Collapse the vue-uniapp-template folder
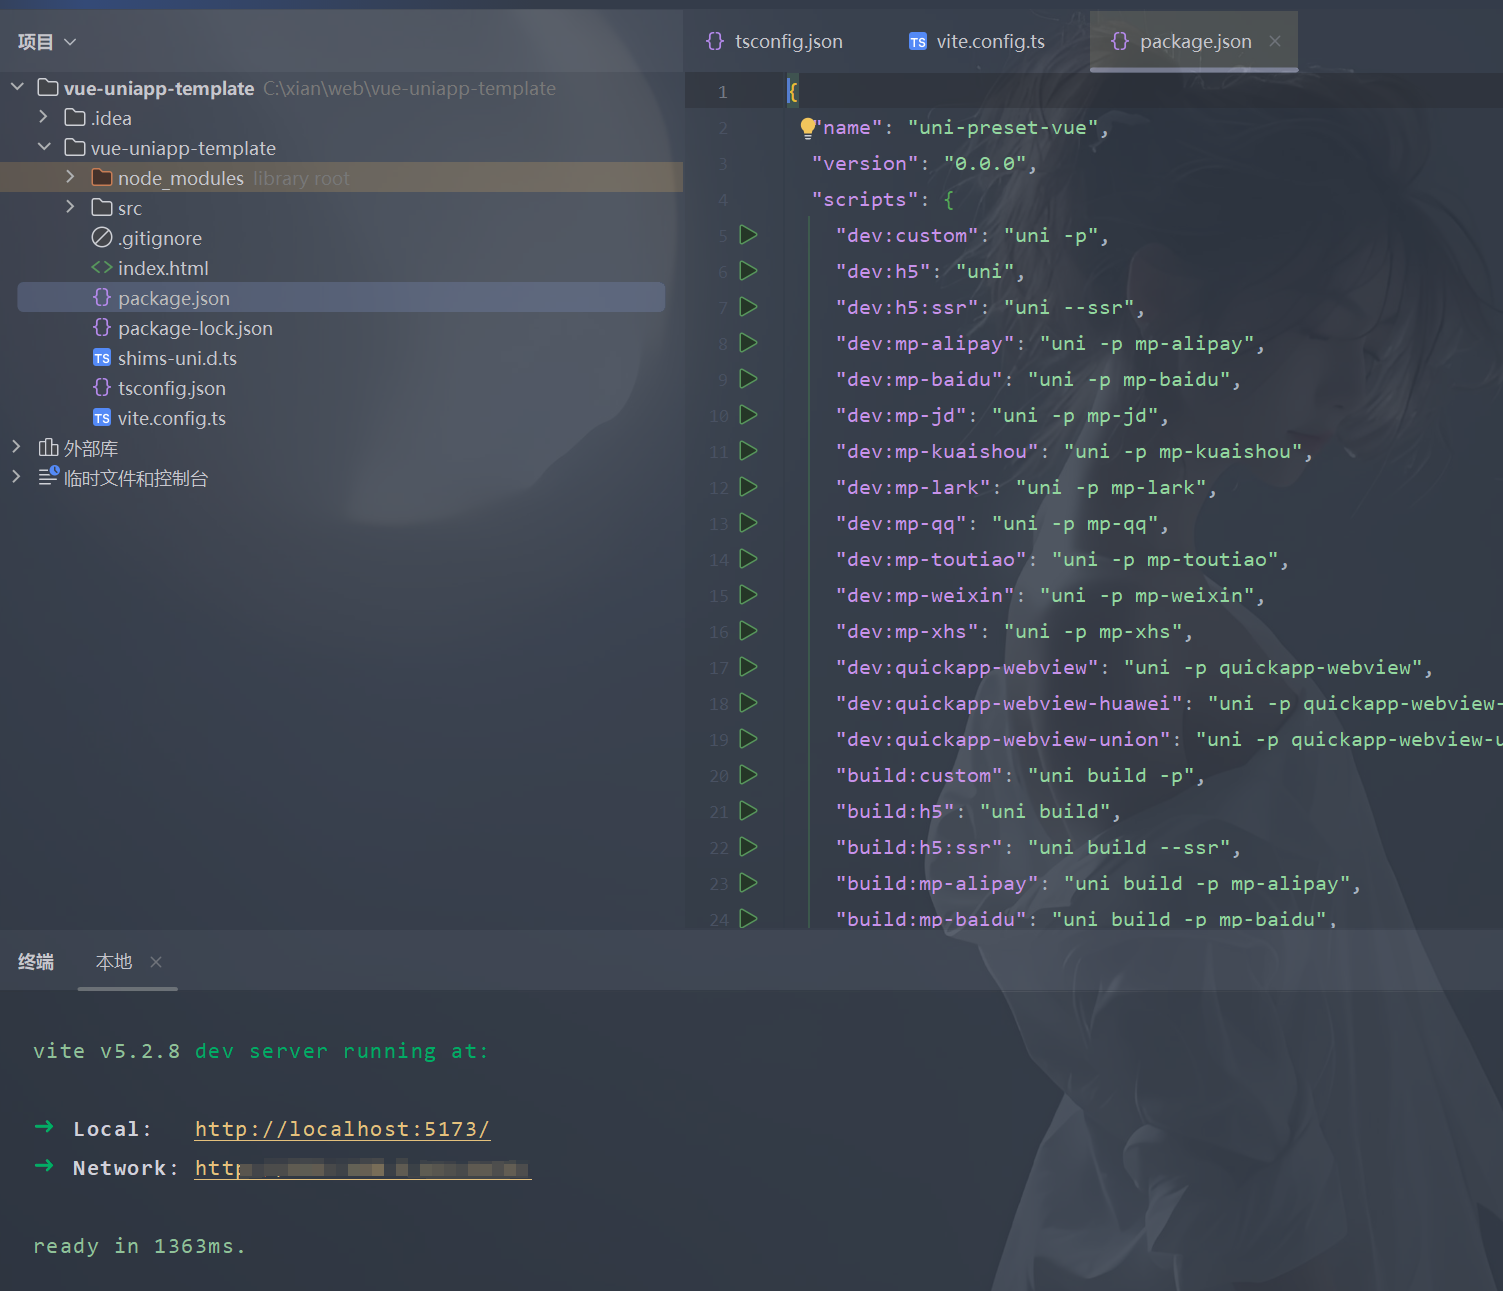 point(44,146)
